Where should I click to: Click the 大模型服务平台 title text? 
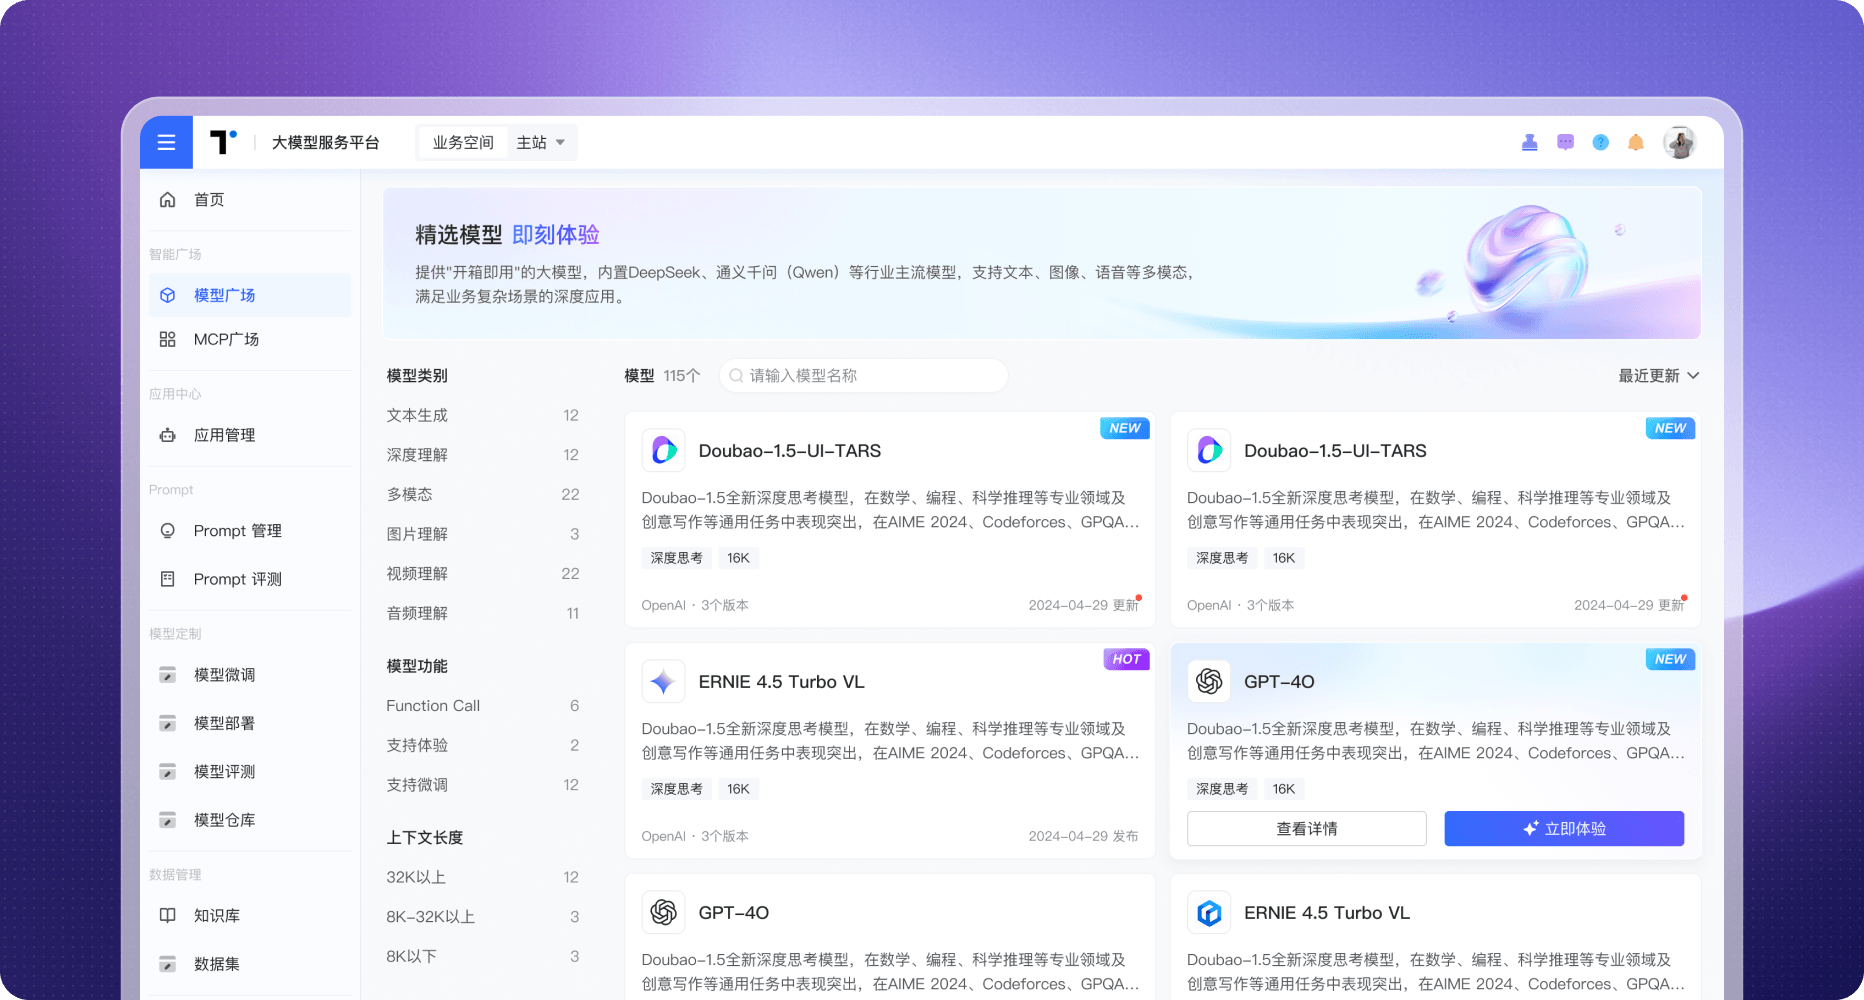tap(326, 143)
